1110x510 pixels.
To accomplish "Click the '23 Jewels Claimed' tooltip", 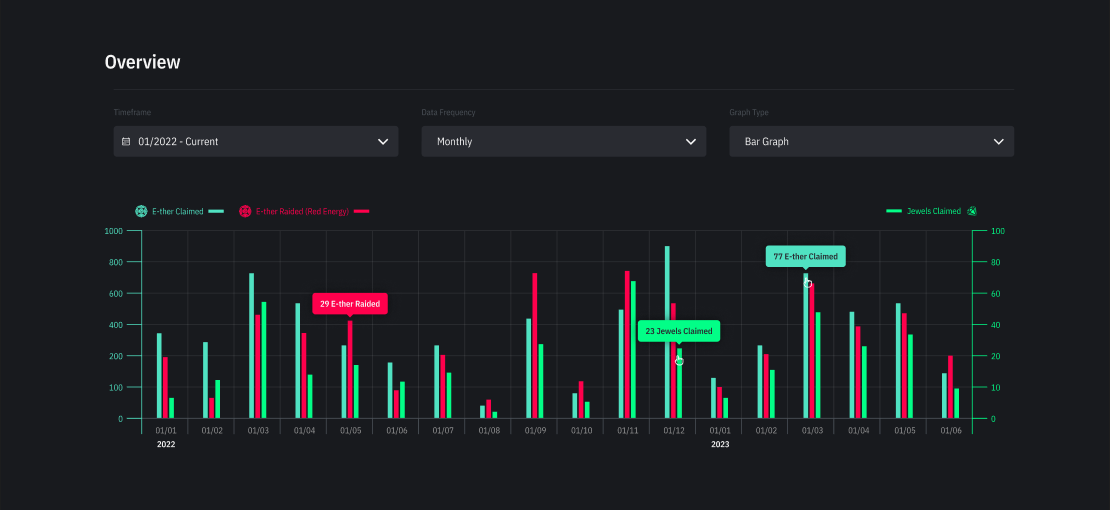I will (x=678, y=331).
